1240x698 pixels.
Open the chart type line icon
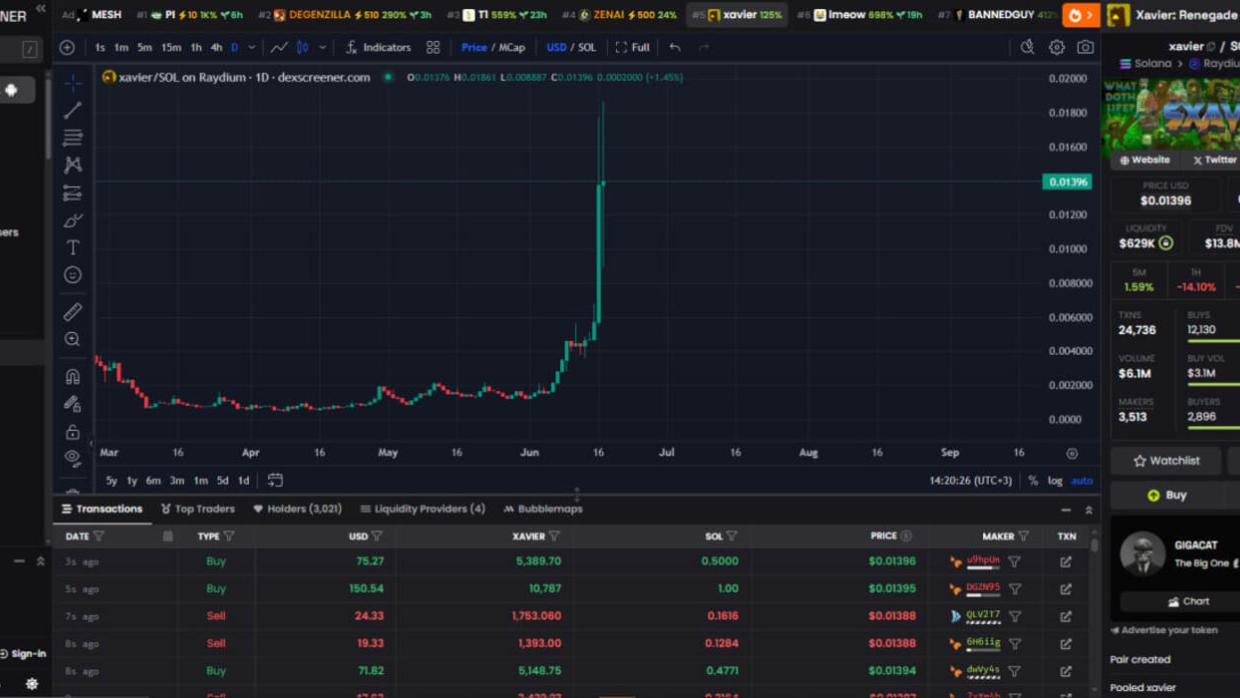pyautogui.click(x=279, y=47)
